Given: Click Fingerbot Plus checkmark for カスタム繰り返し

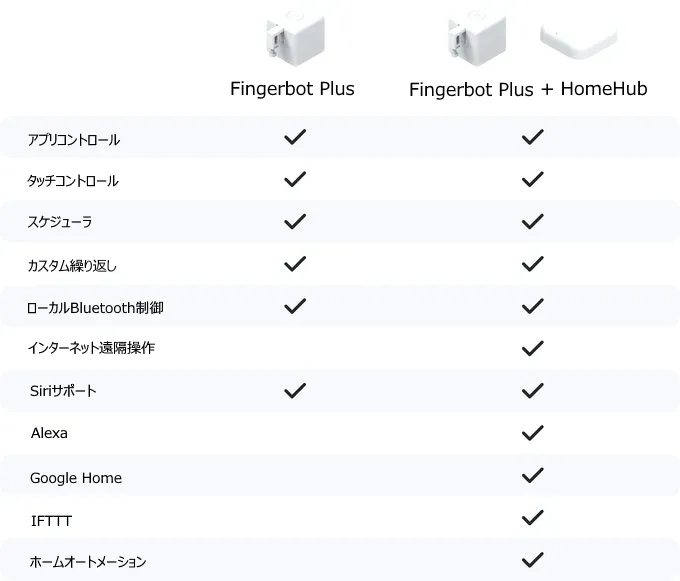Looking at the screenshot, I should coord(294,264).
